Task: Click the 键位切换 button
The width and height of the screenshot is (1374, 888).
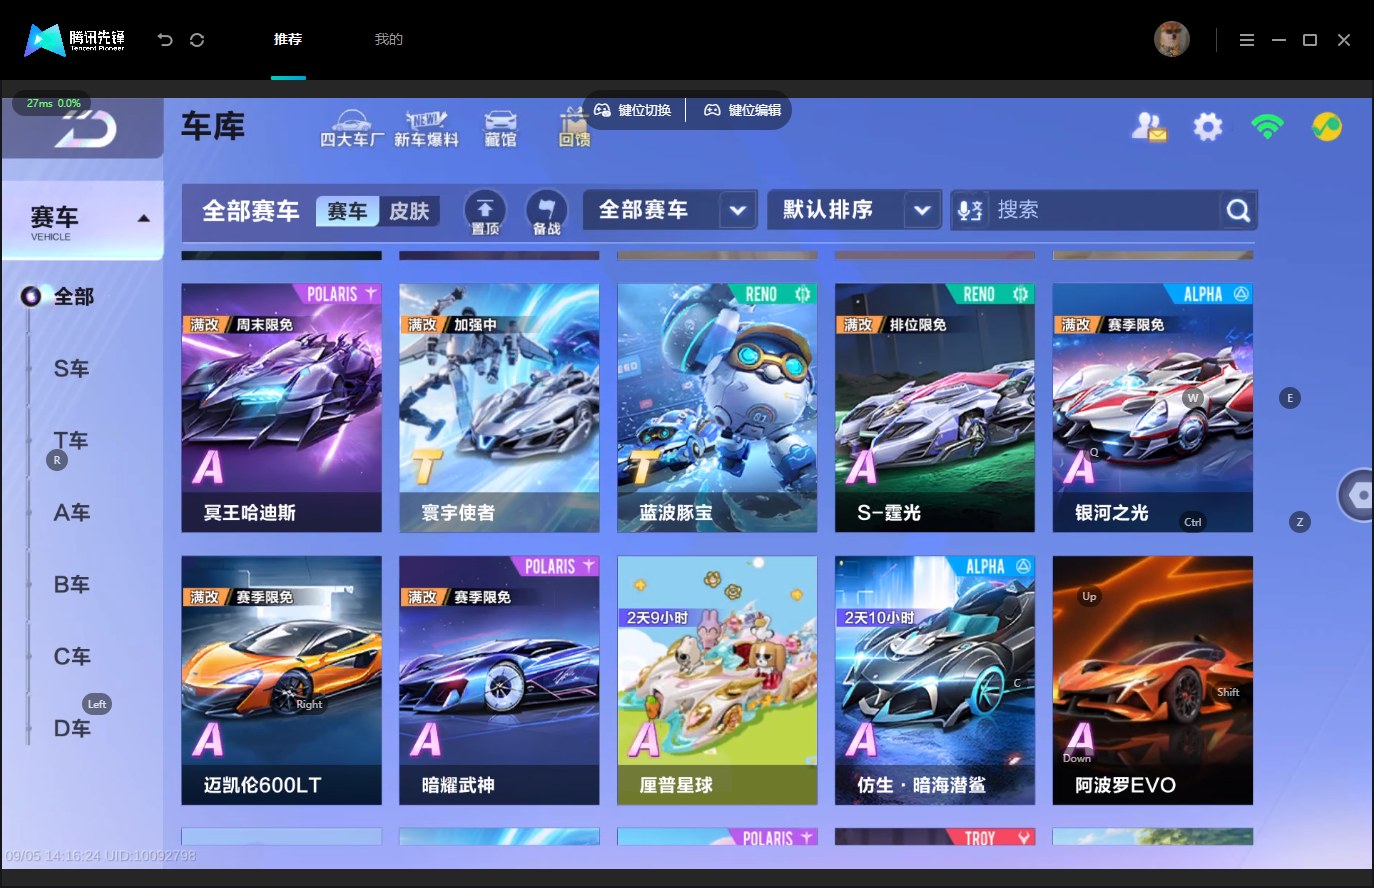Action: (632, 110)
